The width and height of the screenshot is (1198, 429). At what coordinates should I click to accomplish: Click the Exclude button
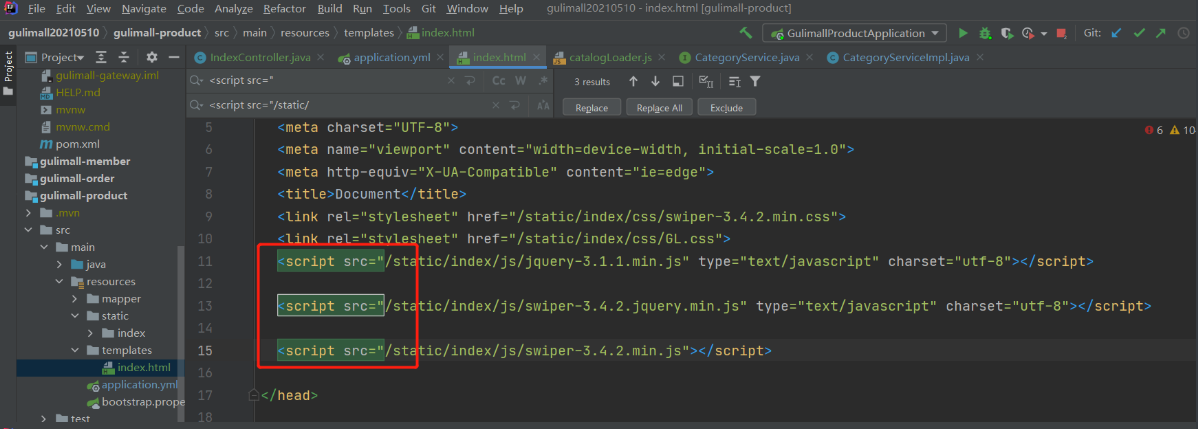pos(726,107)
